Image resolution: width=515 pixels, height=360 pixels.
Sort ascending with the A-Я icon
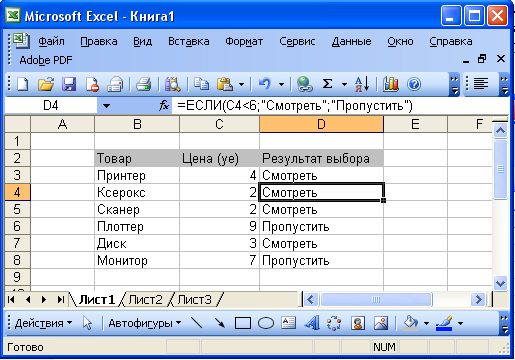[362, 84]
